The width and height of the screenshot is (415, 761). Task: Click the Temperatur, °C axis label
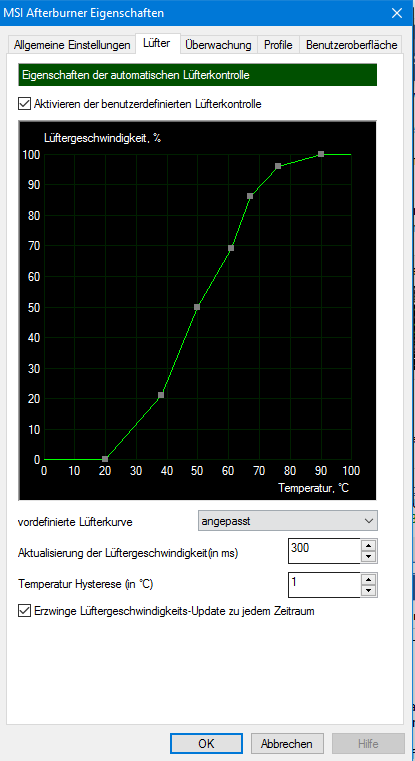[x=314, y=488]
